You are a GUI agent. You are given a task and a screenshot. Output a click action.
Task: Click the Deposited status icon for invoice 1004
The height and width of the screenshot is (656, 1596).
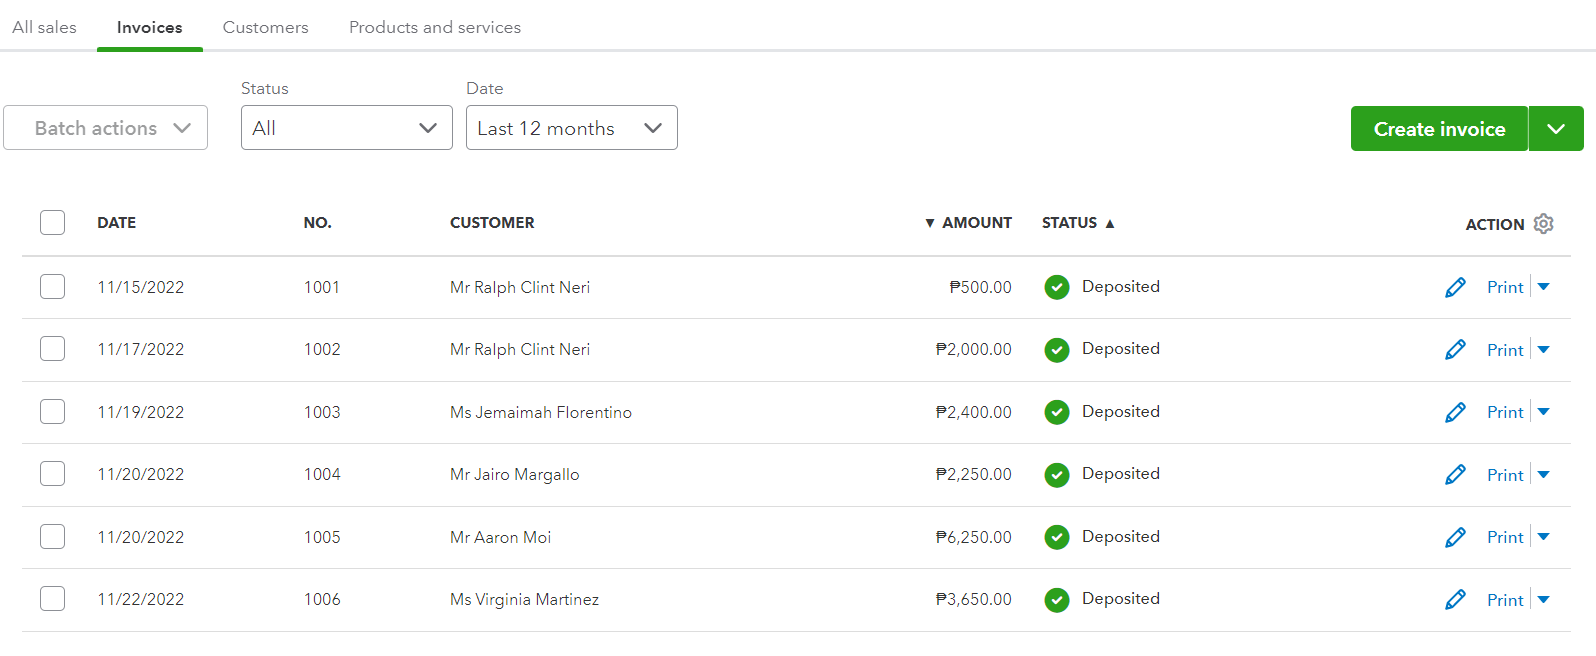click(1057, 475)
